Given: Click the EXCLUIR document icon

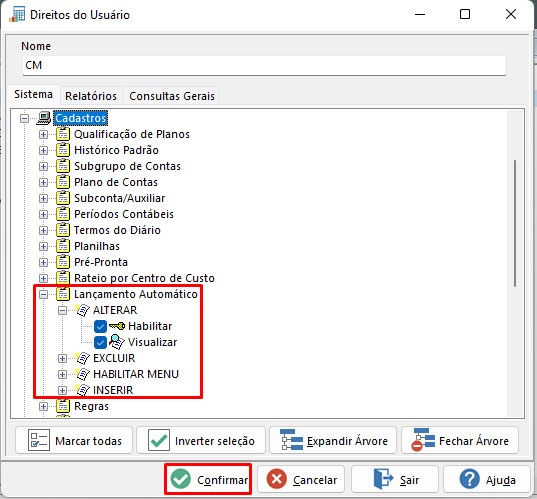Looking at the screenshot, I should [x=83, y=358].
